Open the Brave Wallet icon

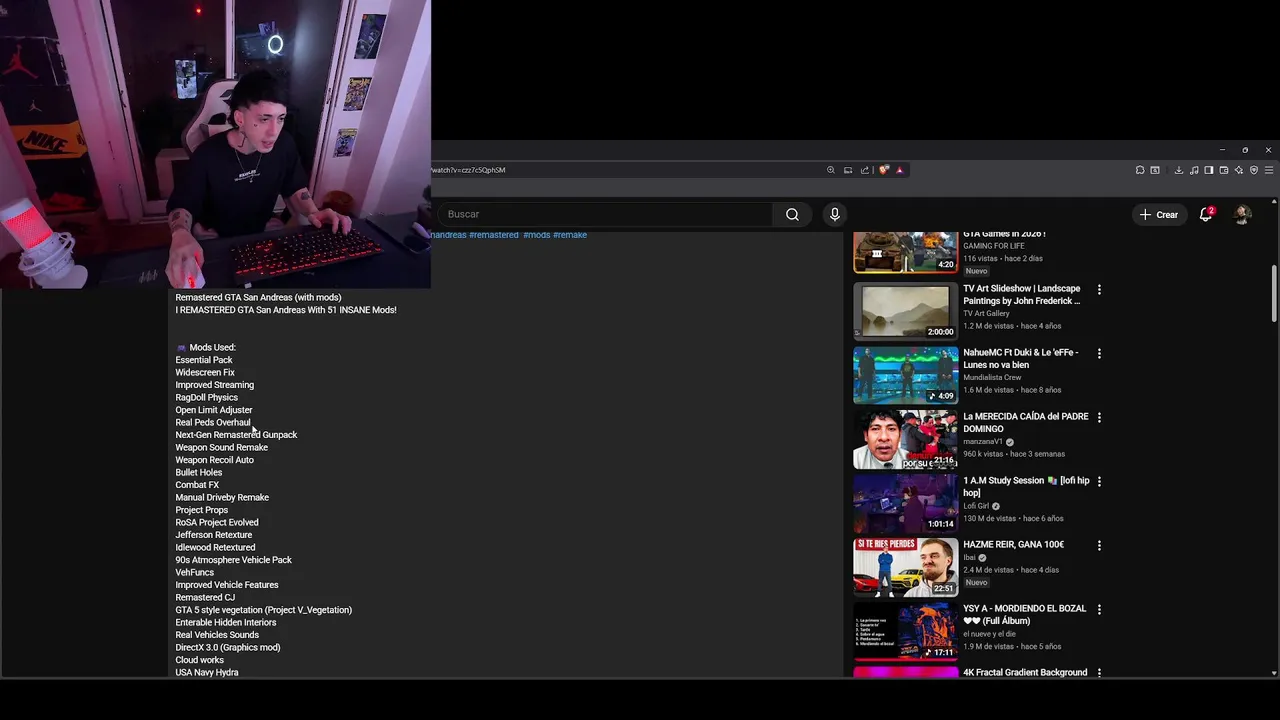(1224, 170)
